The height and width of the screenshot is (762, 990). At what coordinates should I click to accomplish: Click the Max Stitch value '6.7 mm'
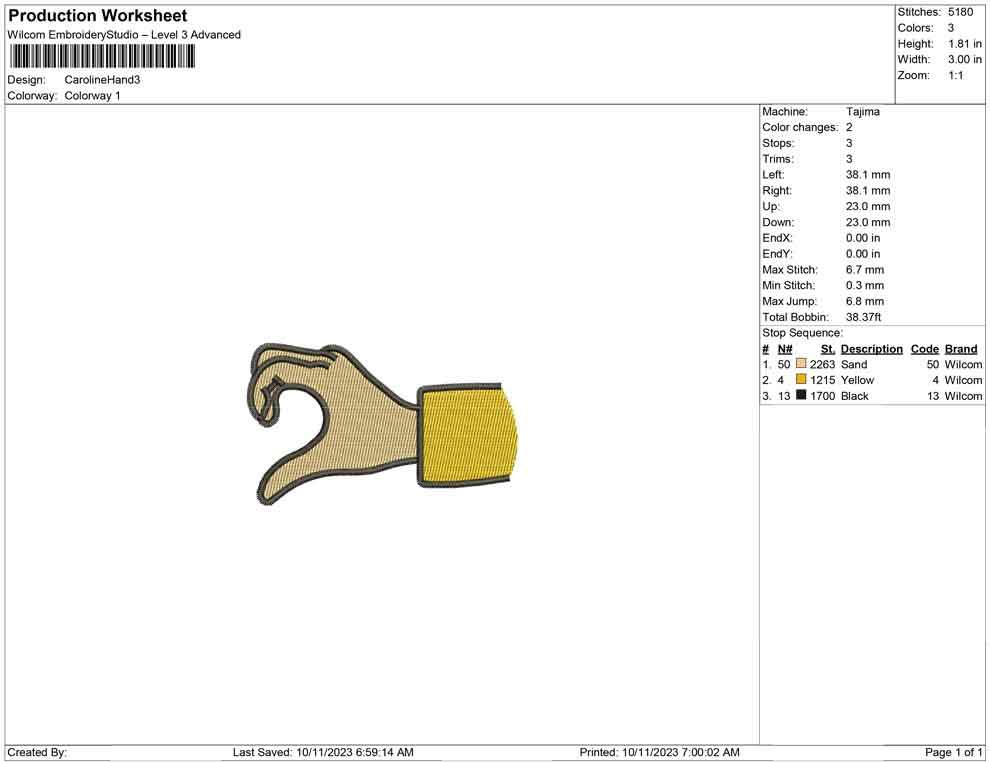865,270
